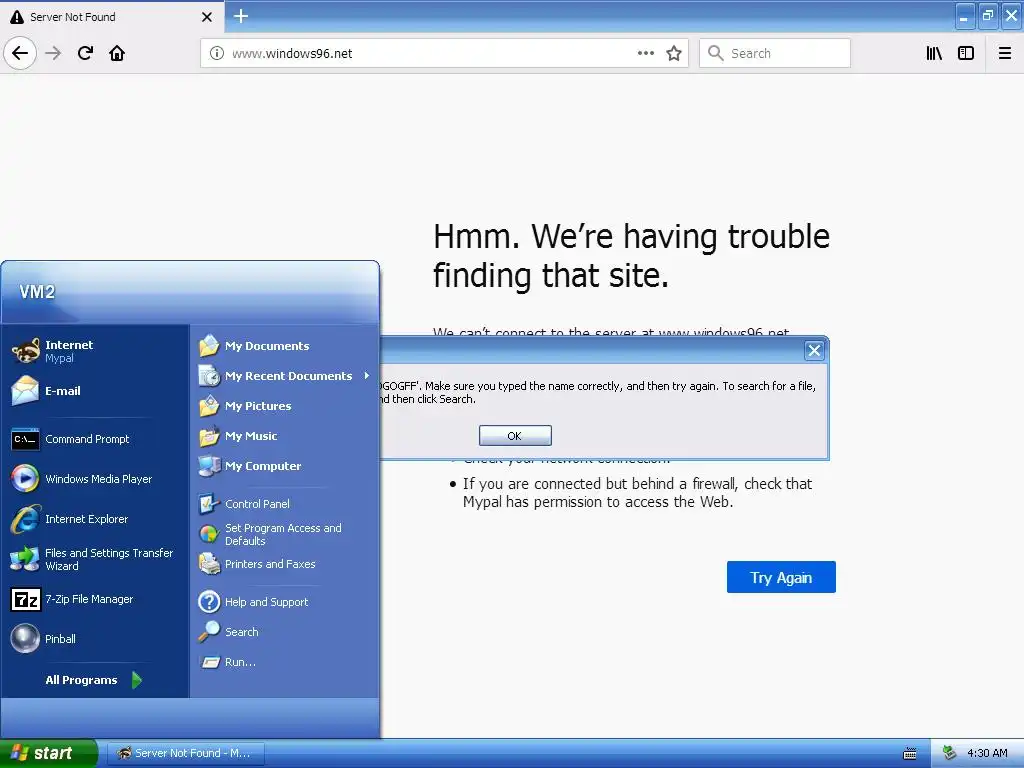Expand My Recent Documents submenu

tap(285, 376)
